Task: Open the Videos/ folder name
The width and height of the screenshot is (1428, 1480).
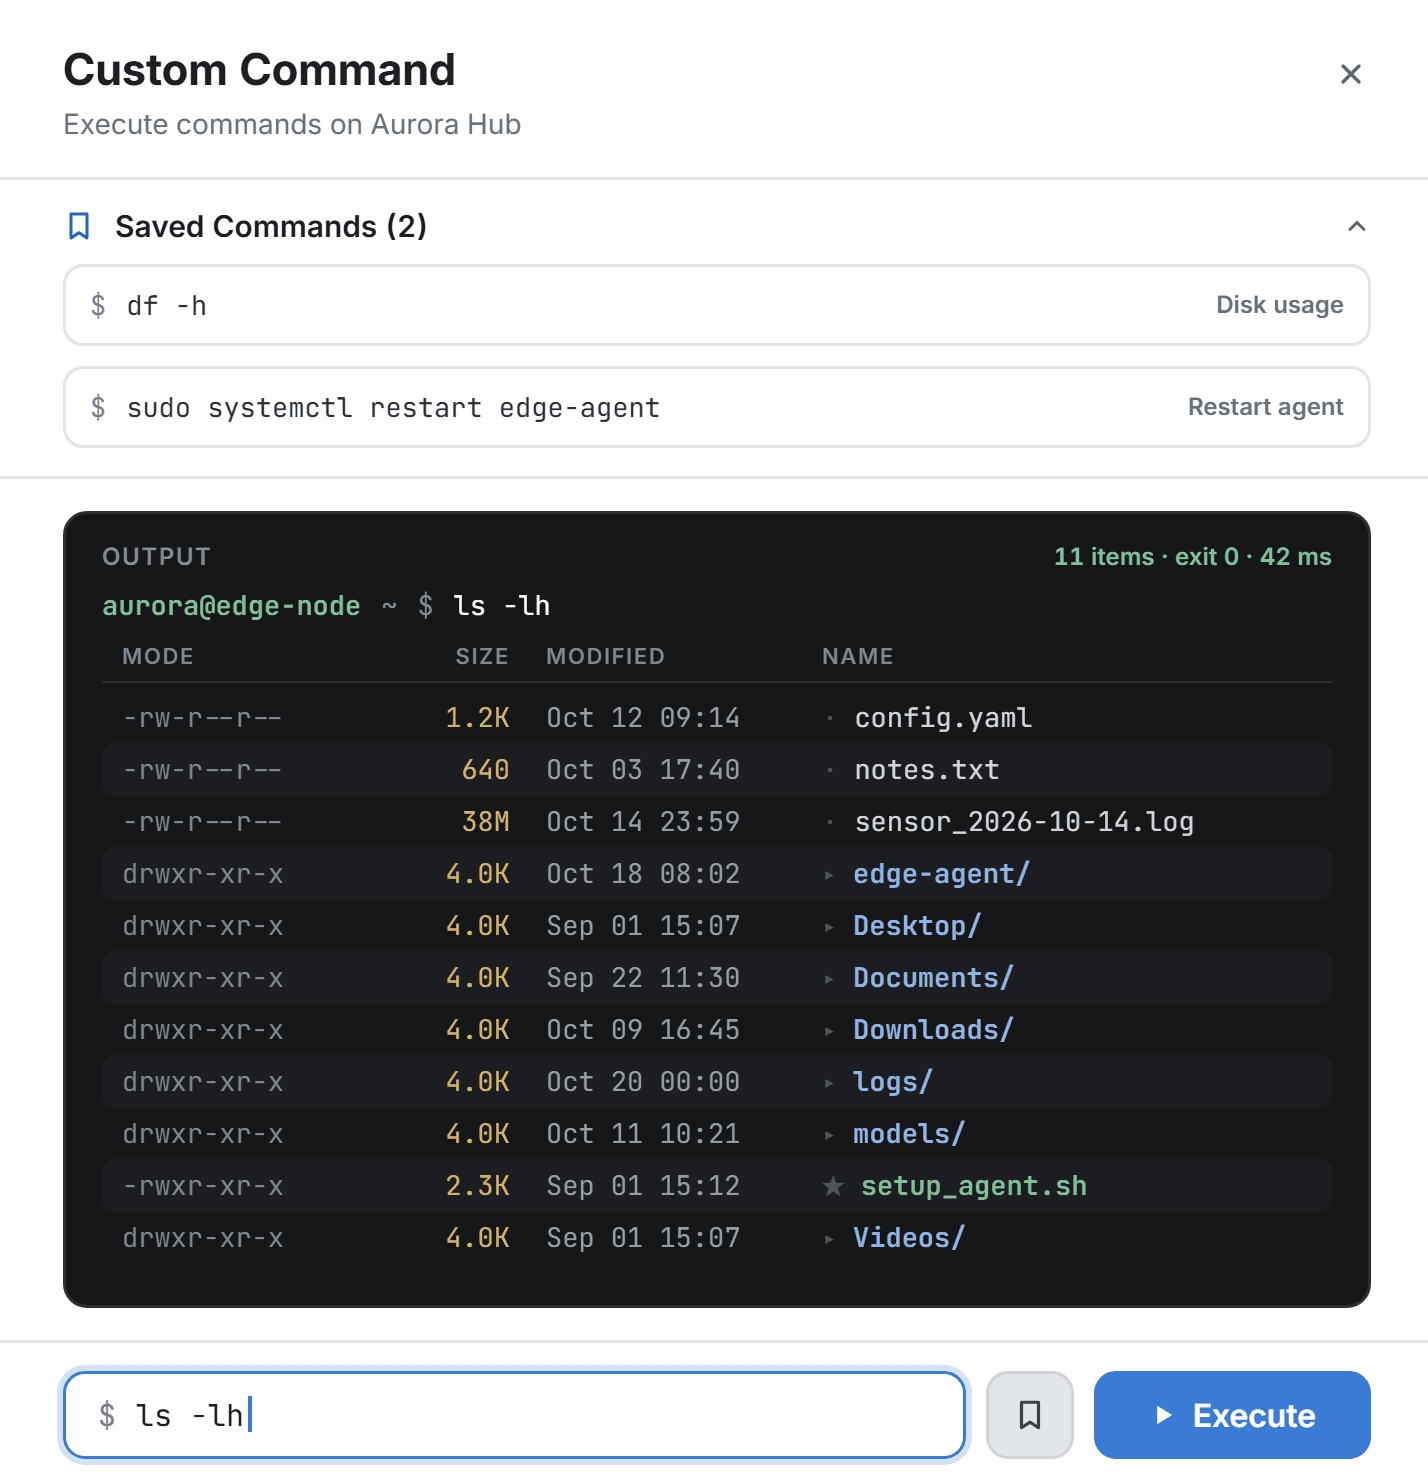Action: pyautogui.click(x=909, y=1238)
